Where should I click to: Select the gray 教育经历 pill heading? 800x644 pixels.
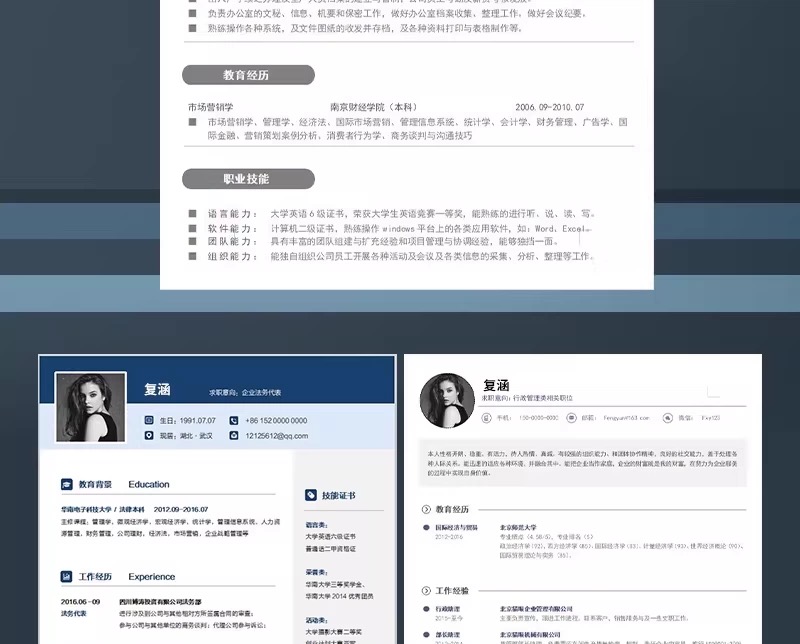point(248,75)
